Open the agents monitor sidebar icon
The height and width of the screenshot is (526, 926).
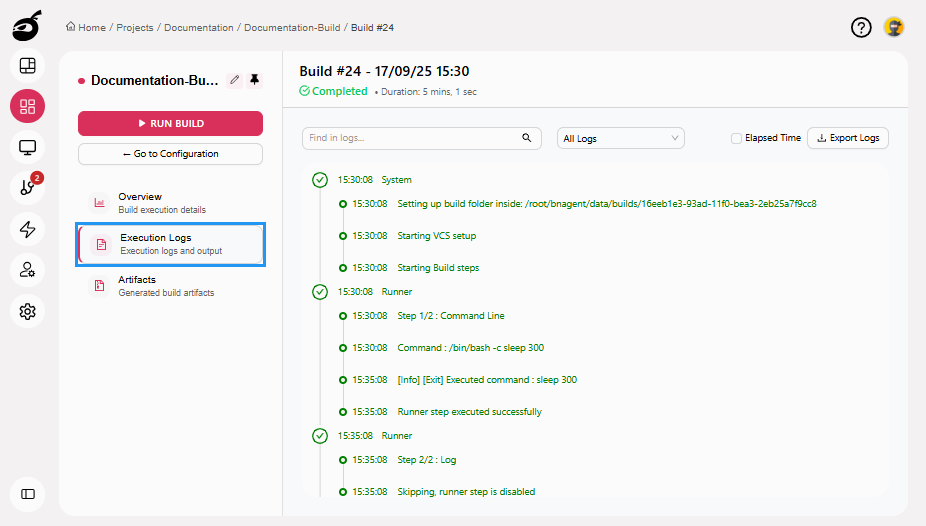[27, 147]
